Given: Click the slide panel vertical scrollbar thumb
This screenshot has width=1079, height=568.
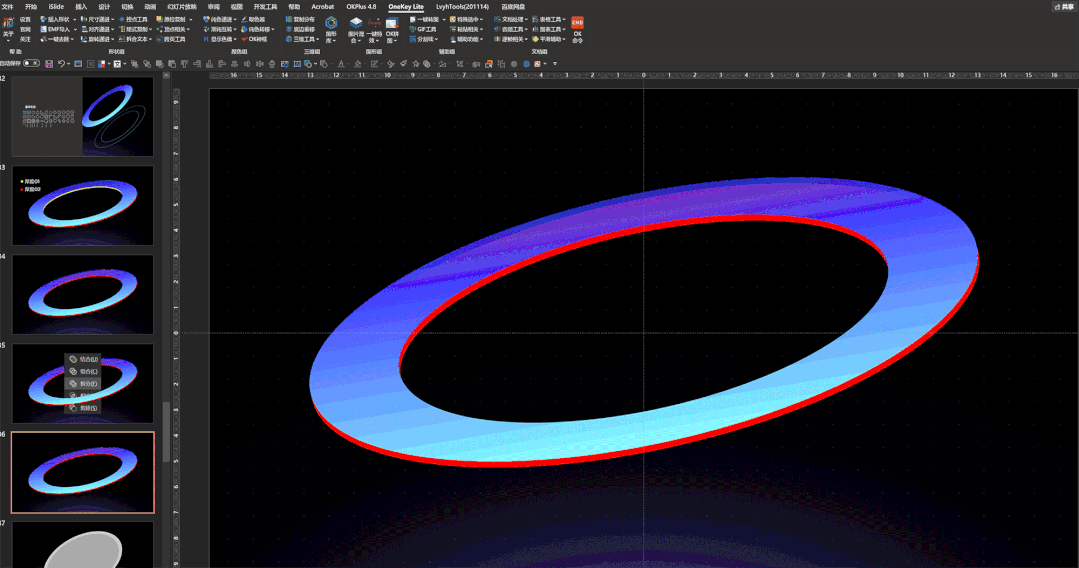Looking at the screenshot, I should 166,432.
